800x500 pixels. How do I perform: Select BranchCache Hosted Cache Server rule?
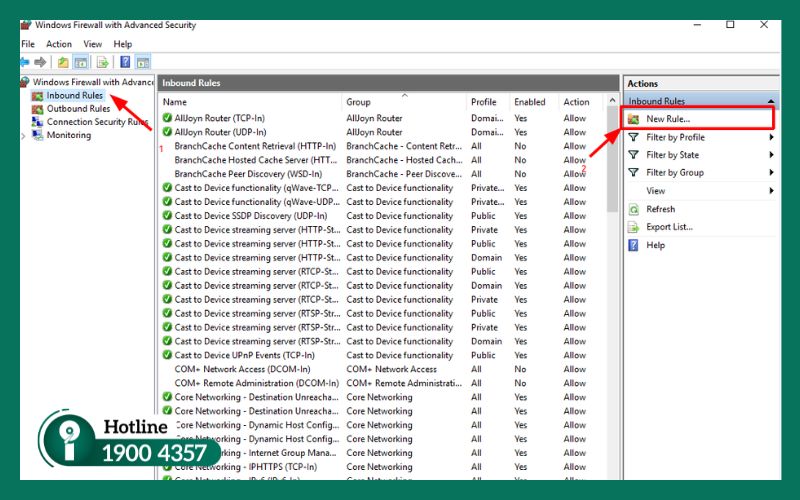[256, 160]
